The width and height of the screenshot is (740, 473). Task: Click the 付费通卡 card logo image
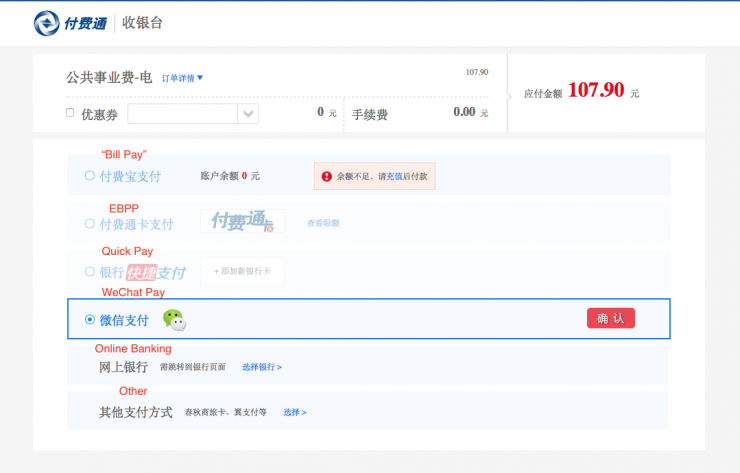click(243, 221)
